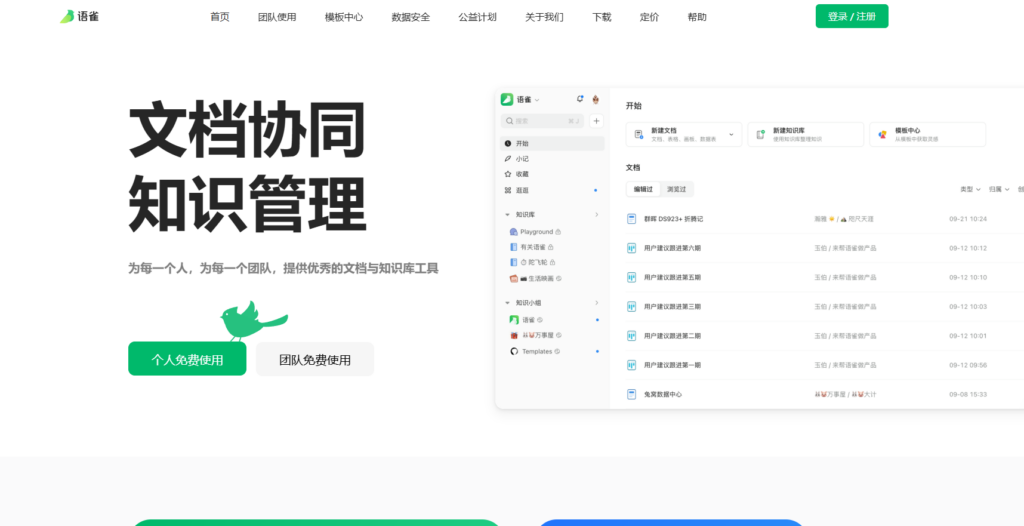
Task: Open the 模板中心 card in 开始
Action: 927,134
